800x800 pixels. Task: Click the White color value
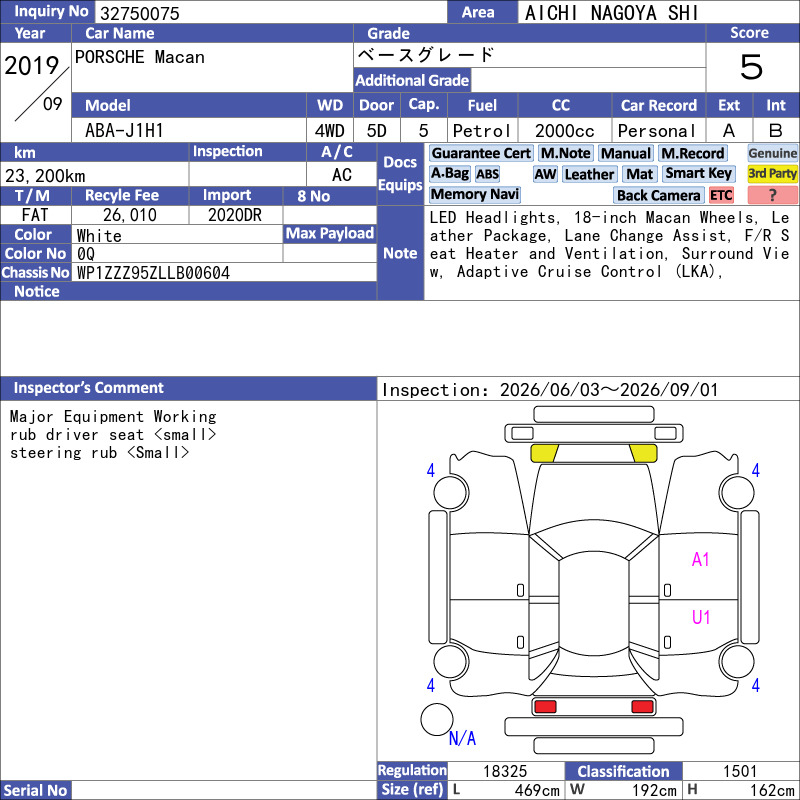click(99, 236)
